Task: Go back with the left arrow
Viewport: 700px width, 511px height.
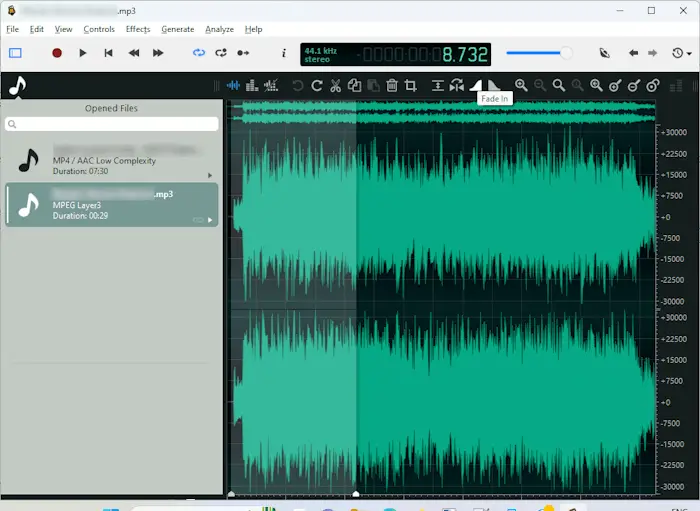Action: coord(633,53)
